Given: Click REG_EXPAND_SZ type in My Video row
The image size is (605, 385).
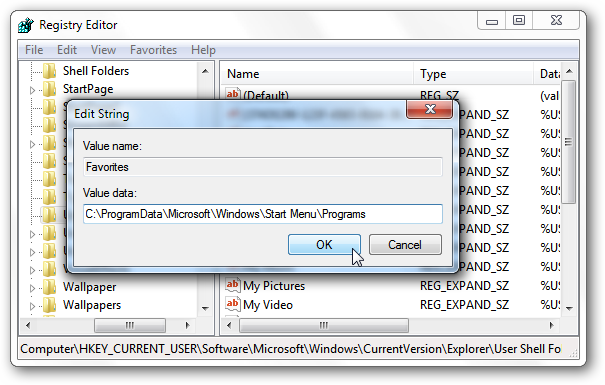Looking at the screenshot, I should point(464,305).
